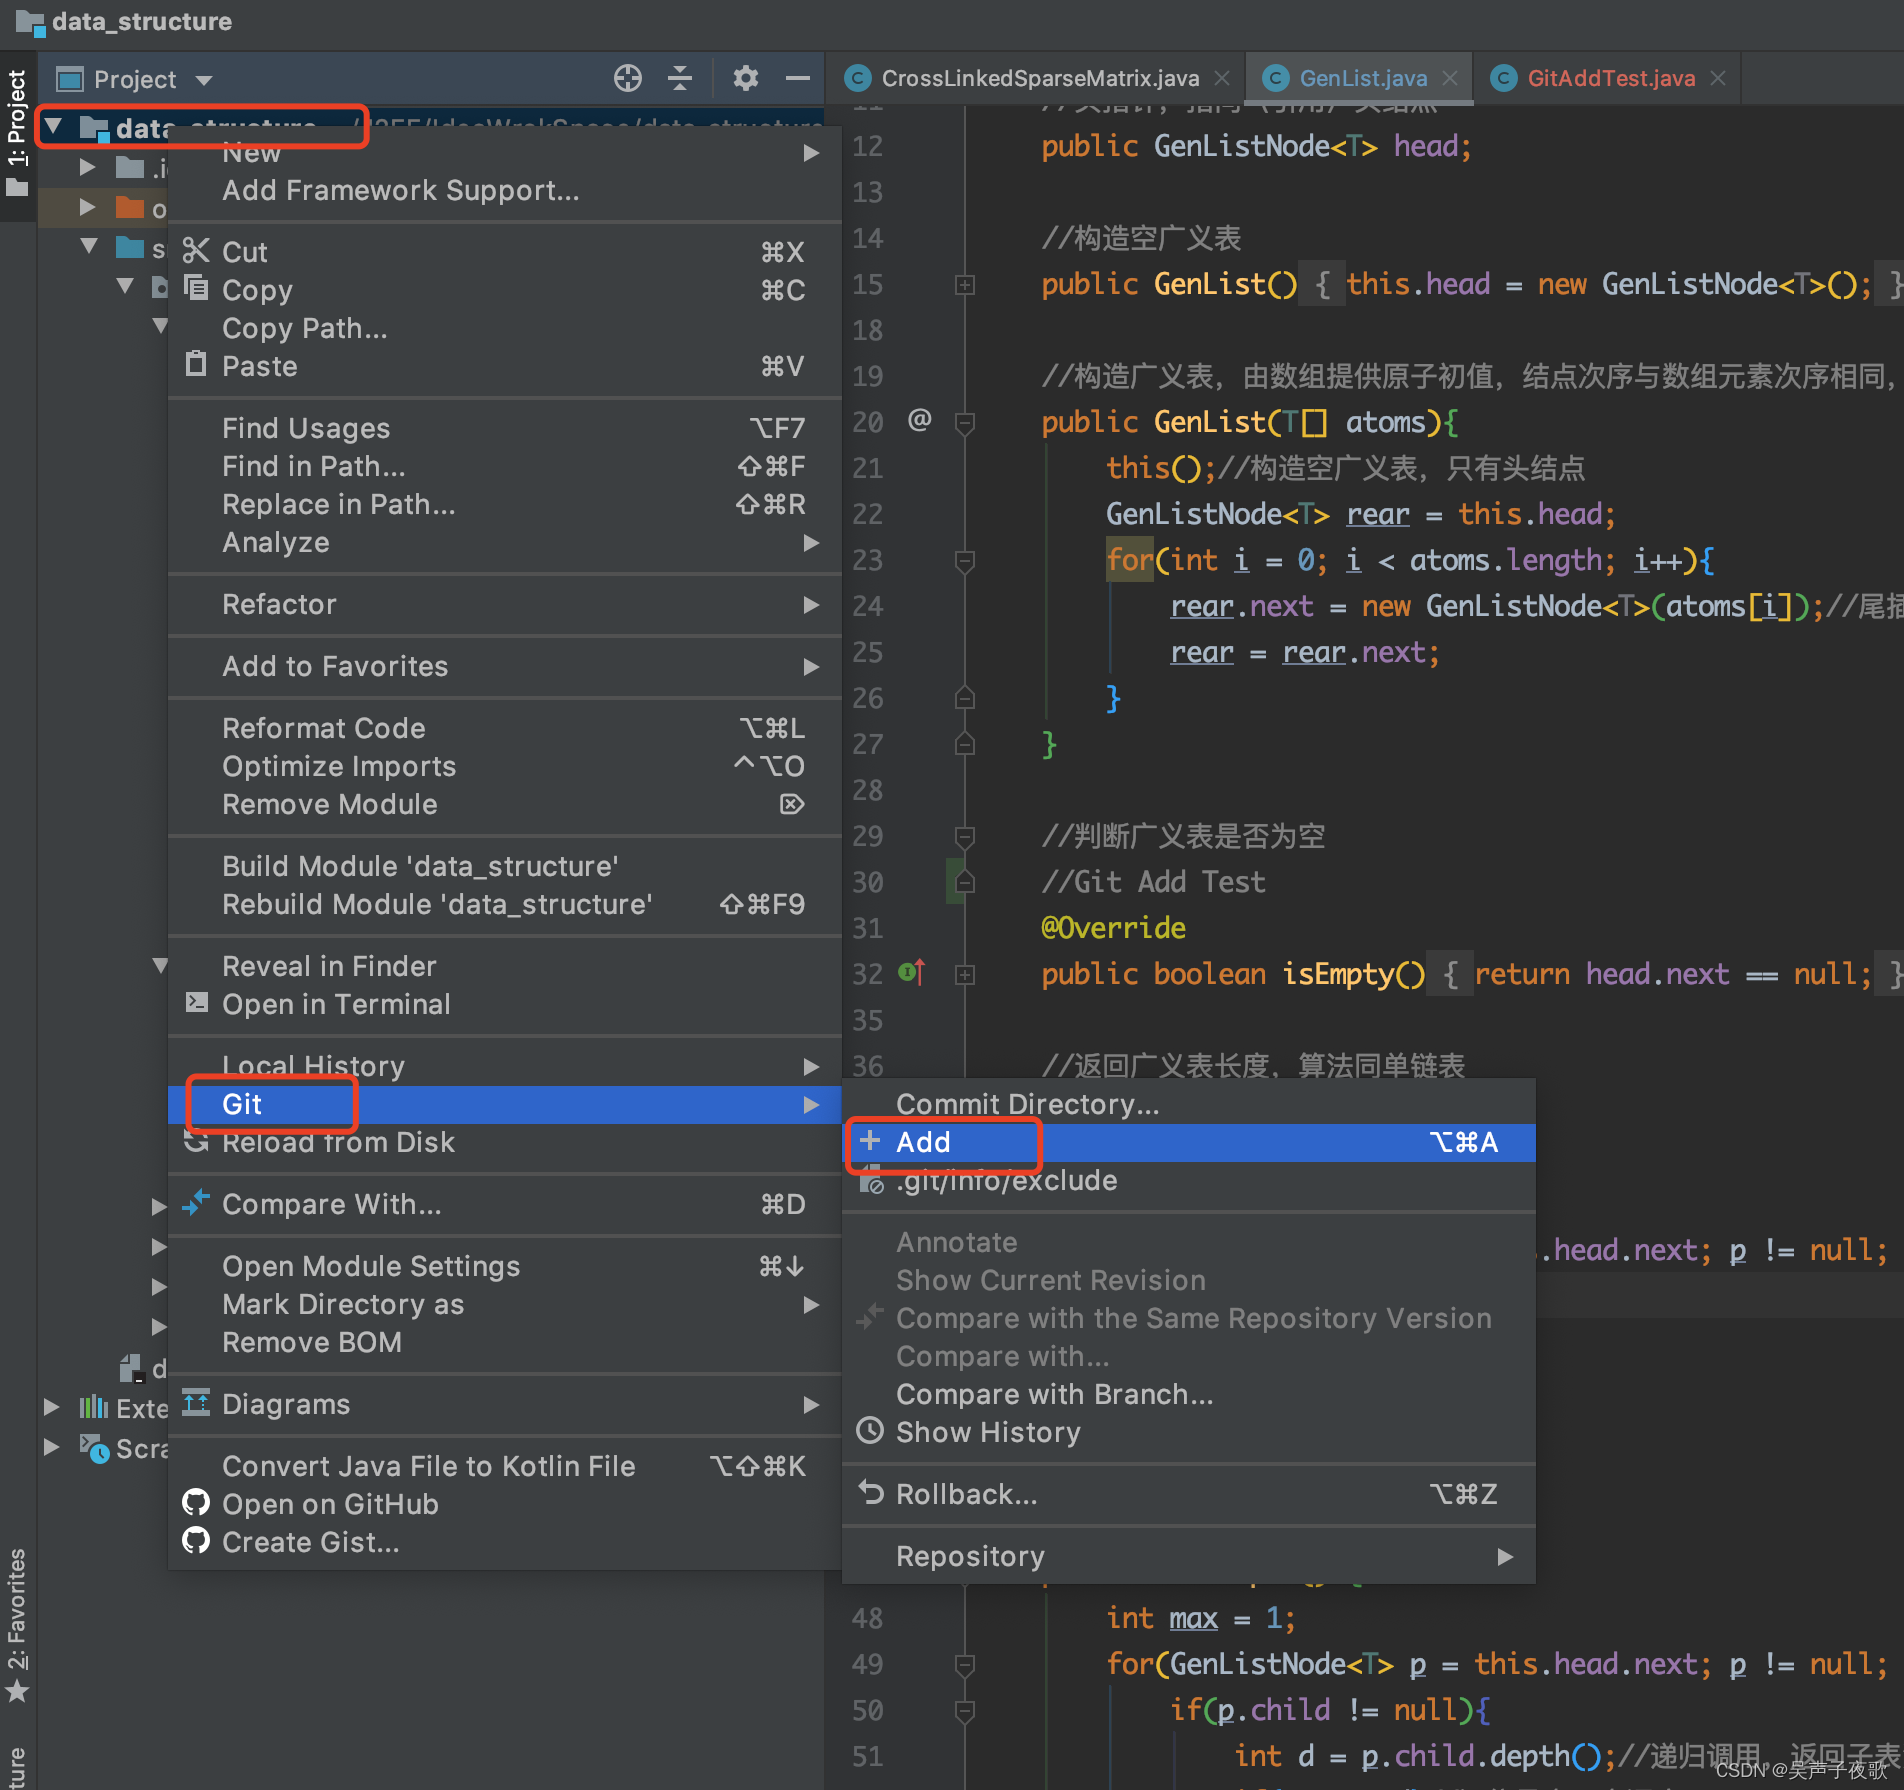Choose Convert Java File to Kotlin File
Viewport: 1904px width, 1790px height.
[x=504, y=1466]
